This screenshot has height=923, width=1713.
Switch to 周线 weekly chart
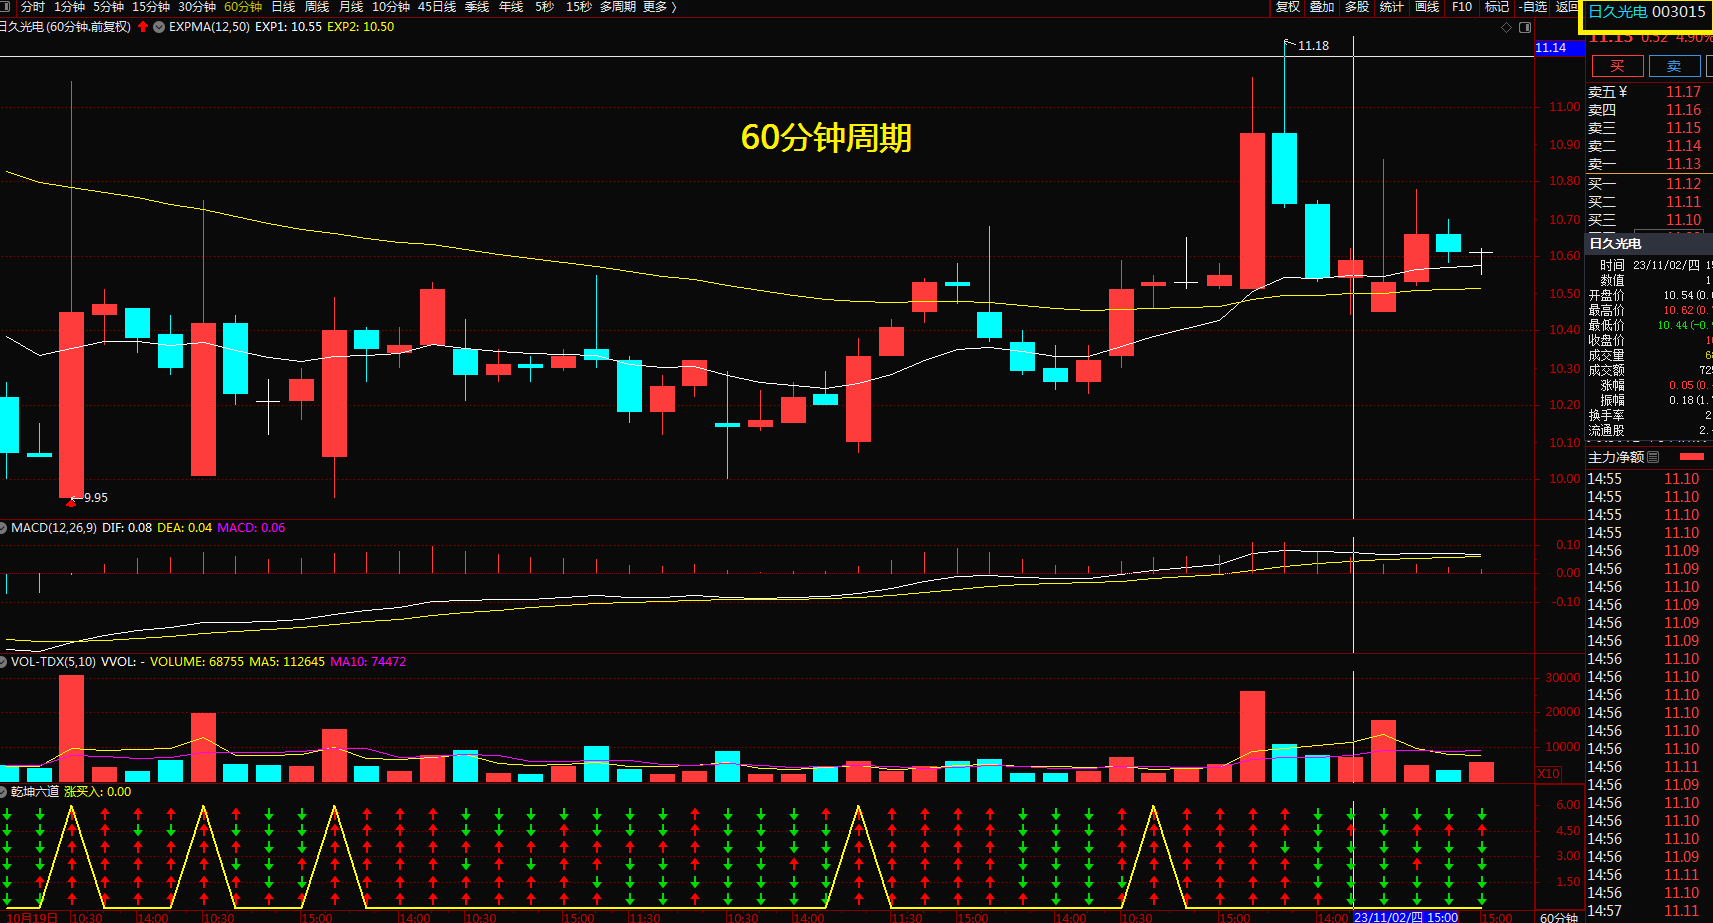pyautogui.click(x=317, y=7)
